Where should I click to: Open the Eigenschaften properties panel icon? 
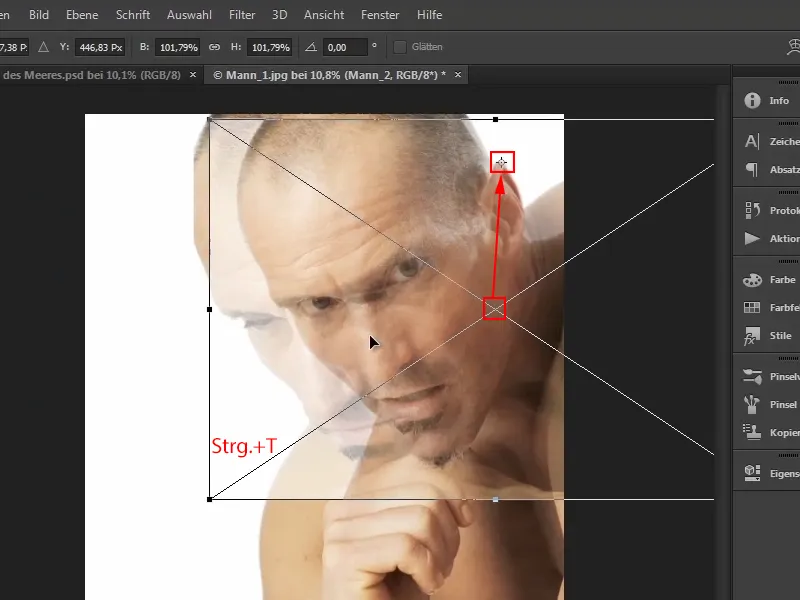point(752,473)
